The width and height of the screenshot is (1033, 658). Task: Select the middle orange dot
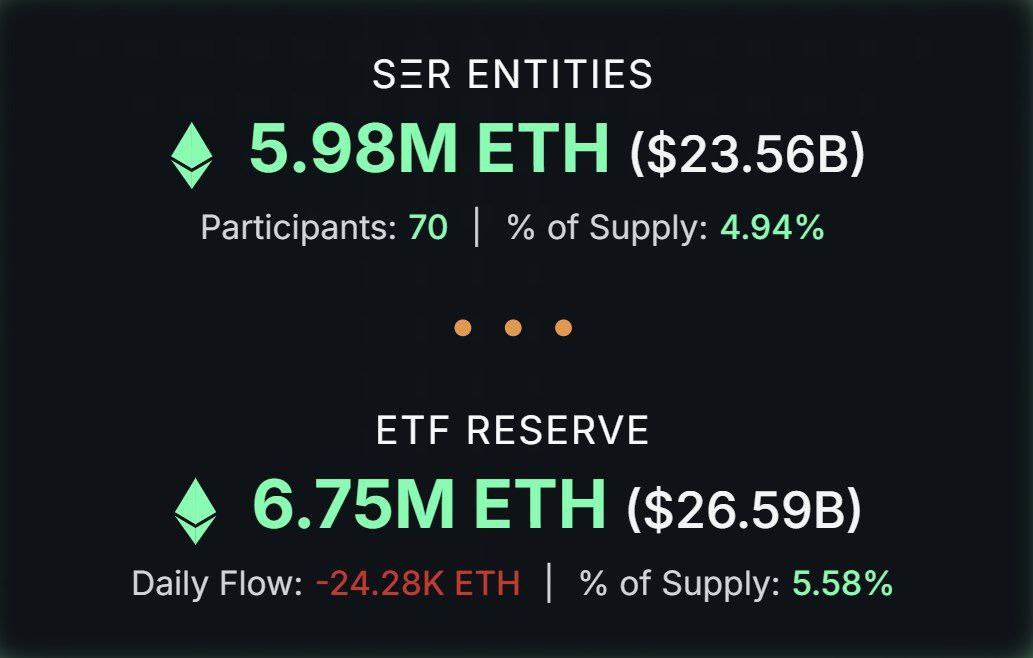click(513, 327)
